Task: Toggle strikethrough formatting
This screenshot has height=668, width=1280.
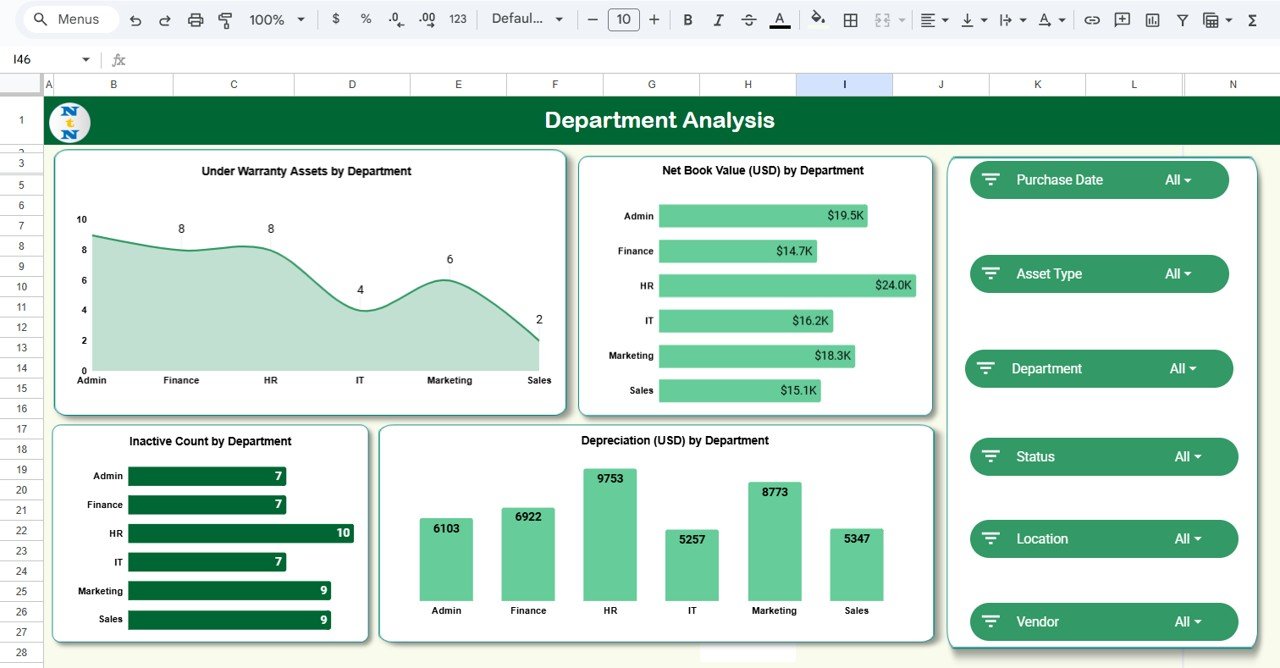Action: pyautogui.click(x=749, y=19)
